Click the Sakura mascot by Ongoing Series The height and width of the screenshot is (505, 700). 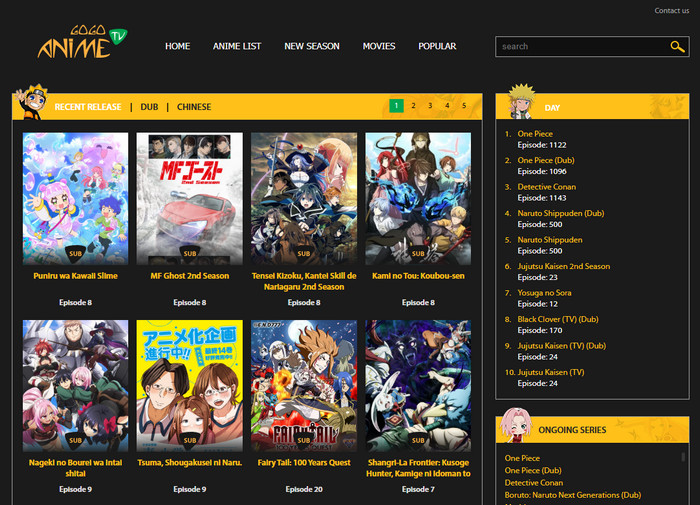click(515, 425)
